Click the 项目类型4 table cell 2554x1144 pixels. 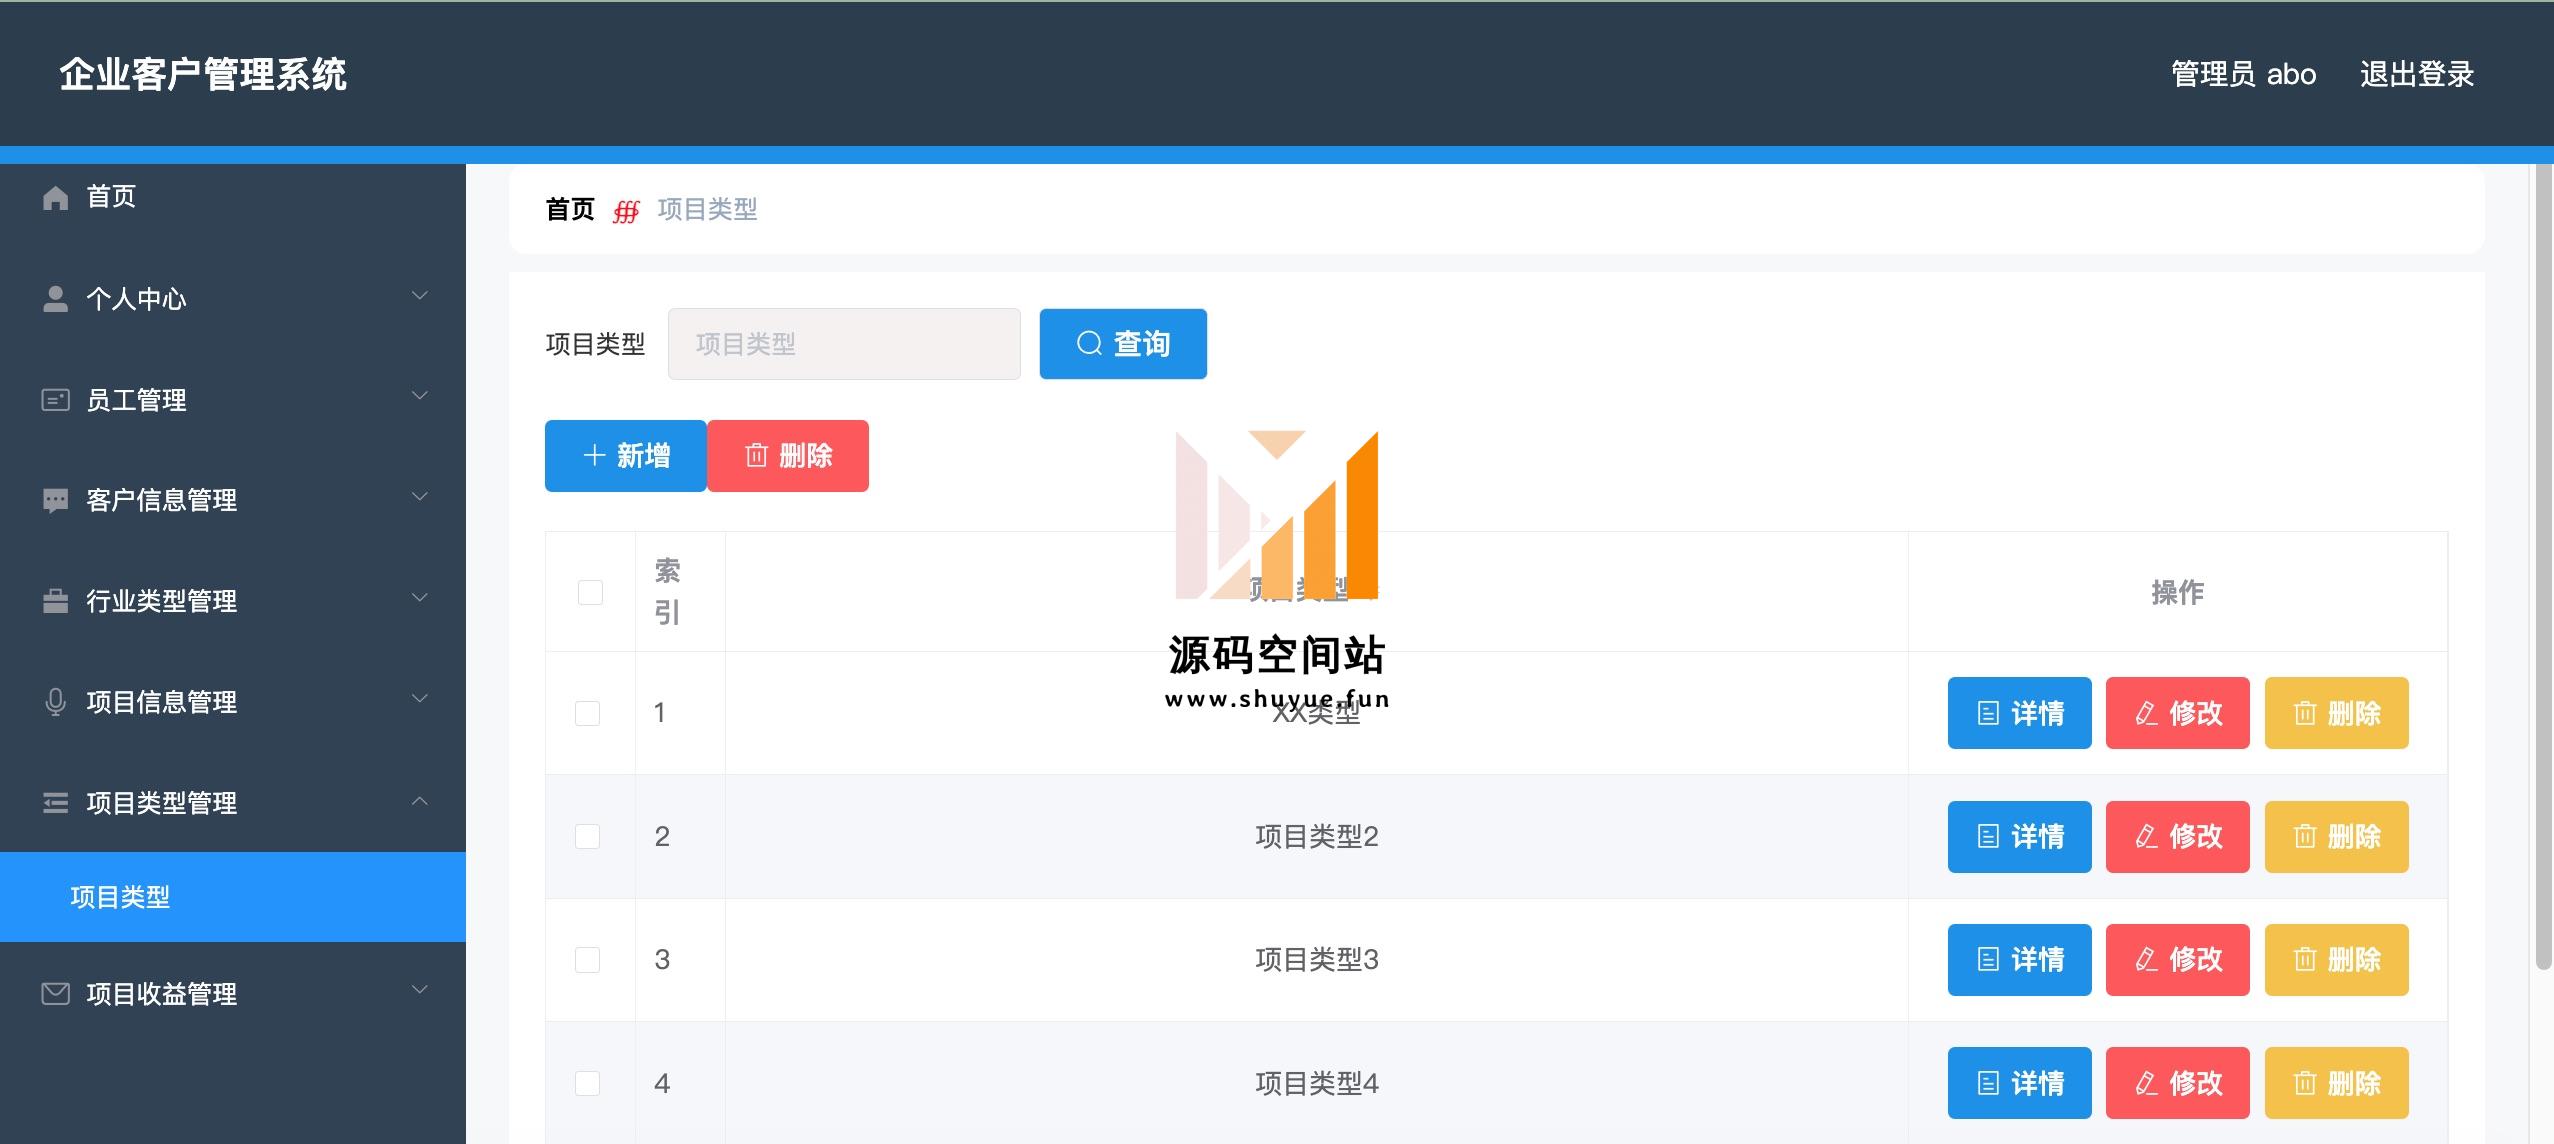click(1317, 1083)
